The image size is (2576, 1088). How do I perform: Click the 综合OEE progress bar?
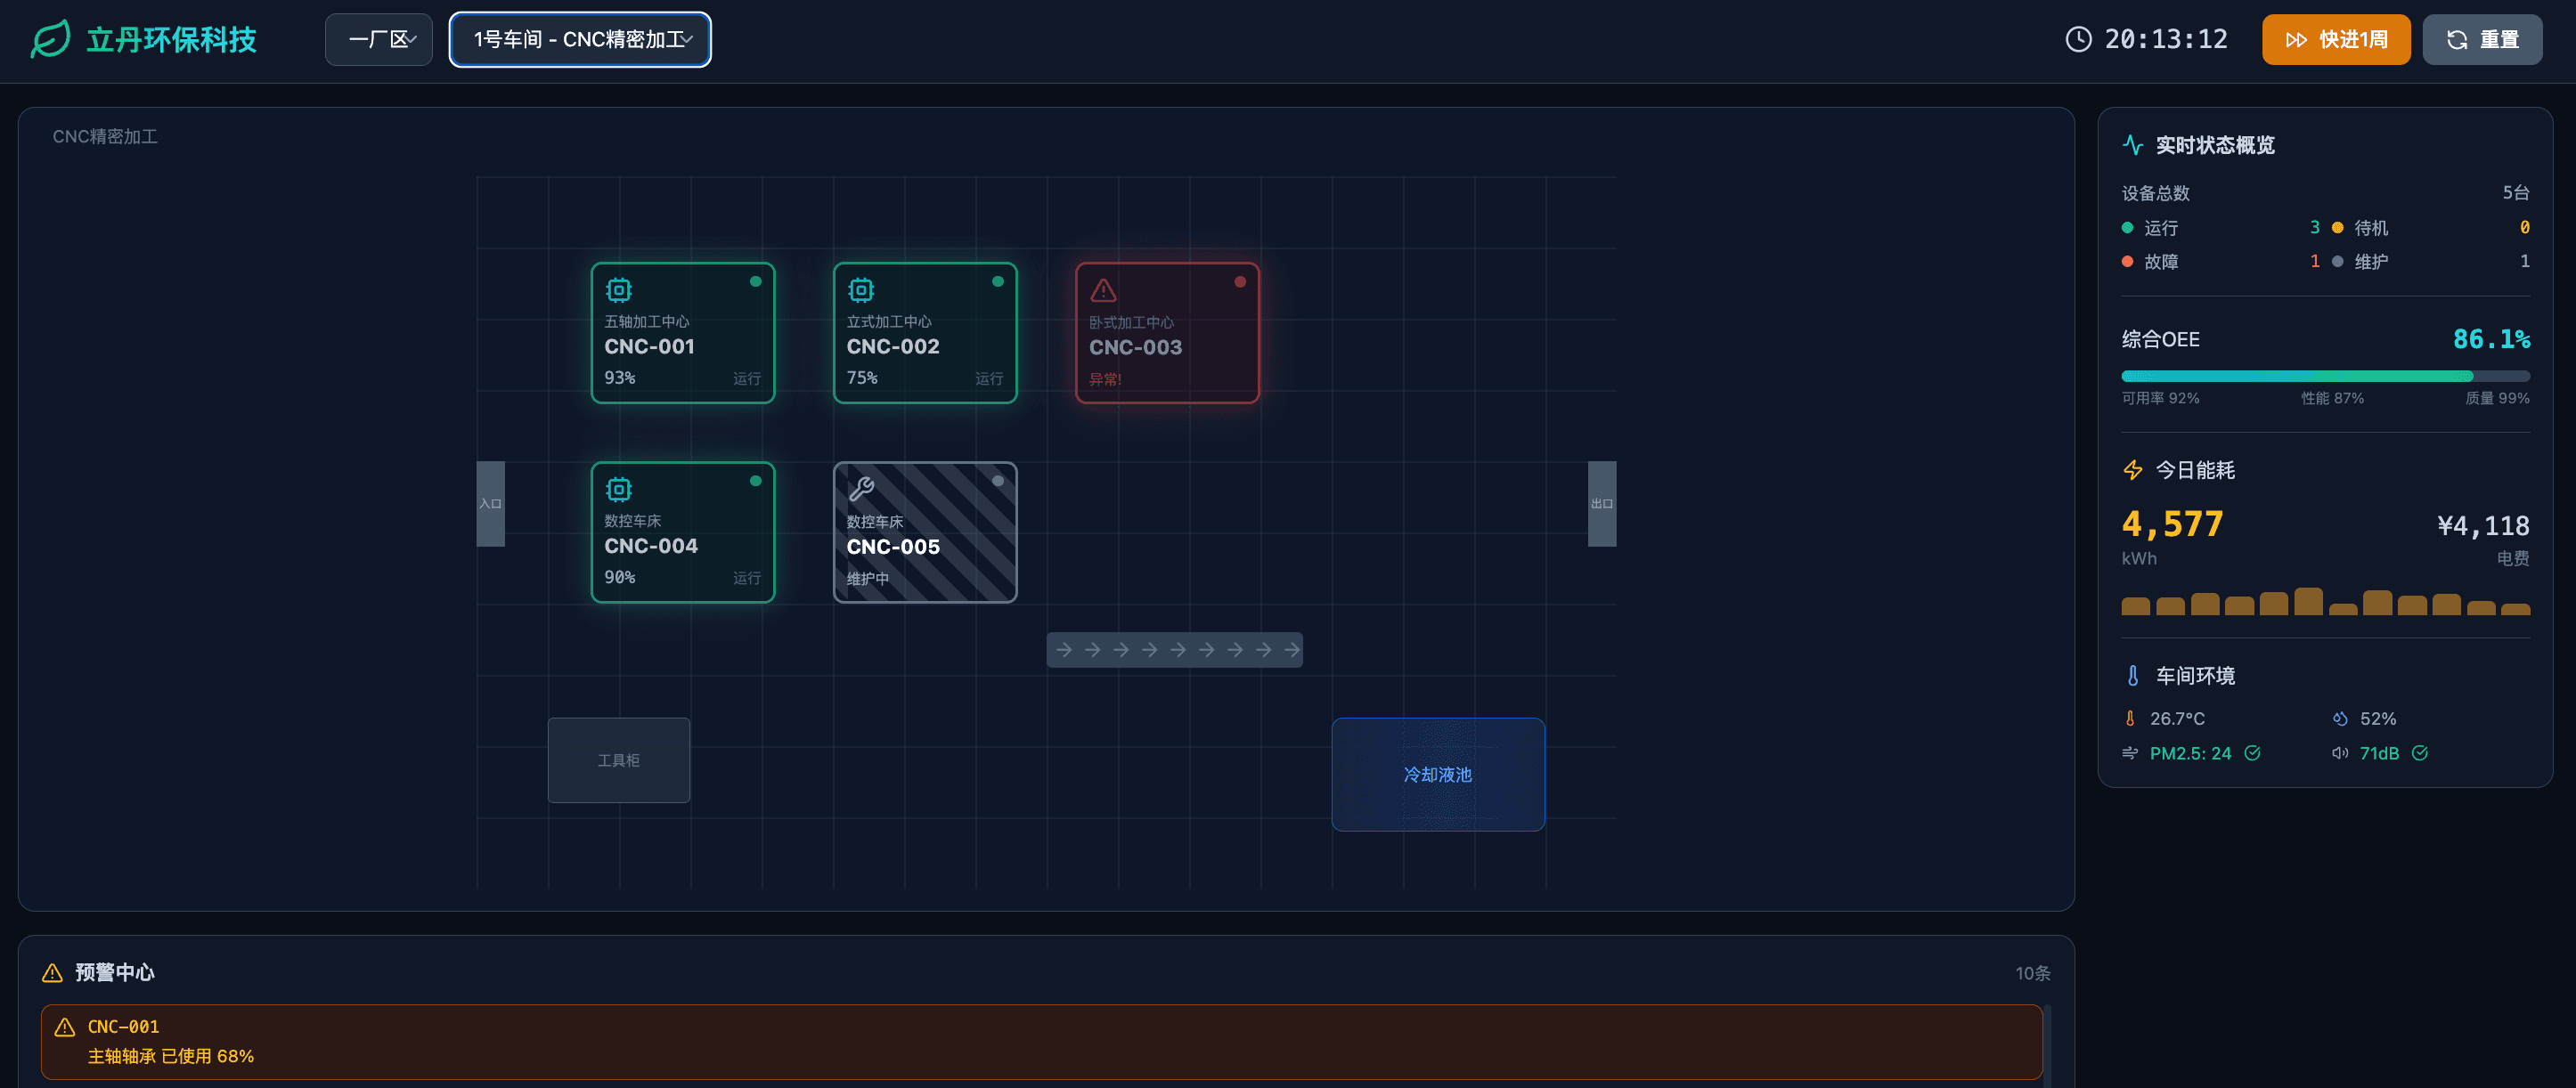tap(2325, 376)
